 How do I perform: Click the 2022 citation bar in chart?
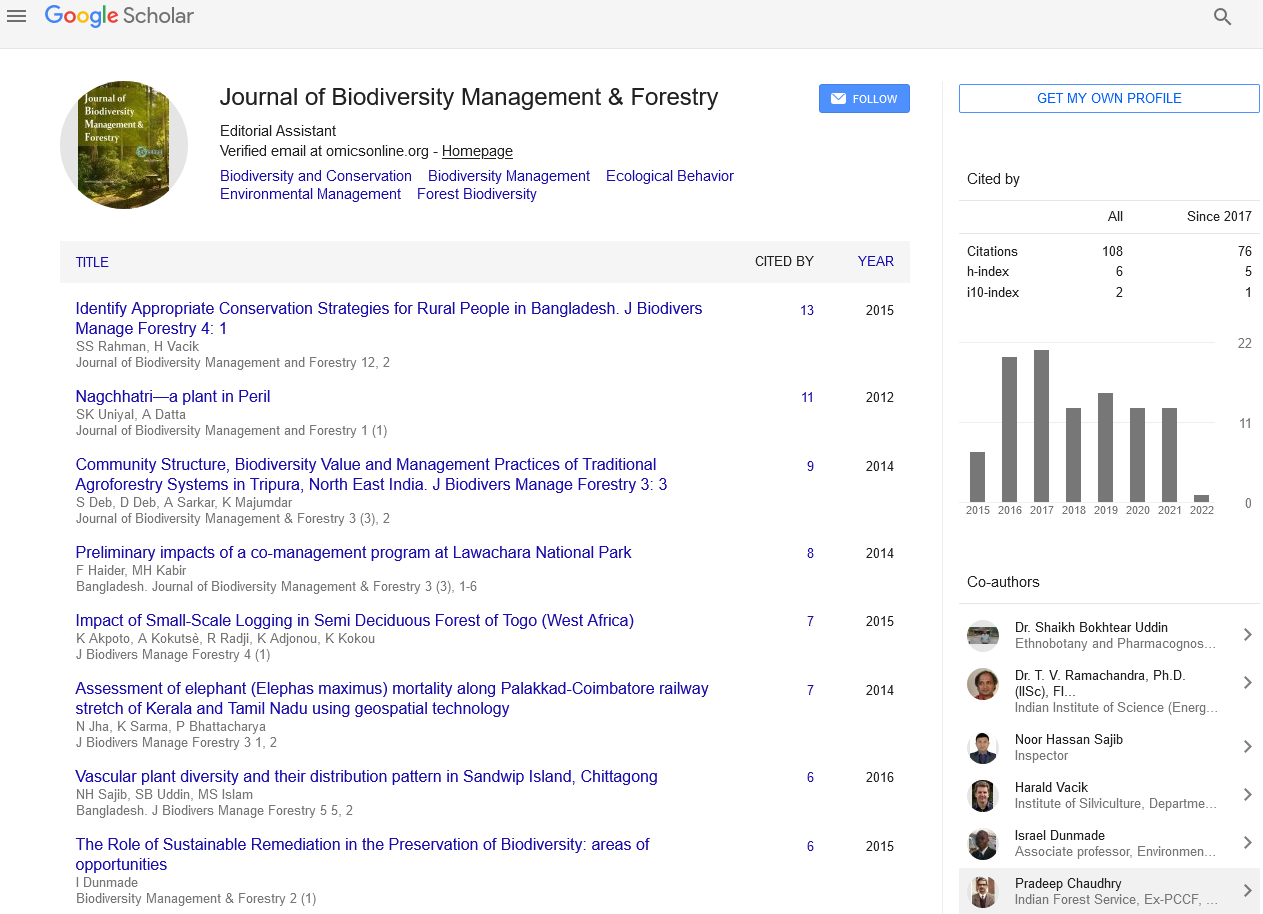pyautogui.click(x=1201, y=498)
